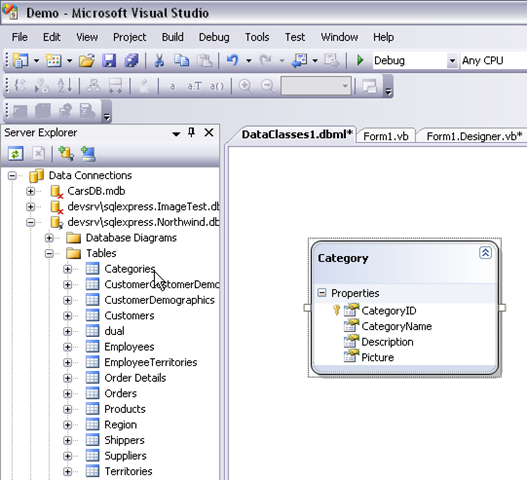The image size is (527, 480).
Task: Save the current file with floppy icon
Action: click(x=109, y=61)
